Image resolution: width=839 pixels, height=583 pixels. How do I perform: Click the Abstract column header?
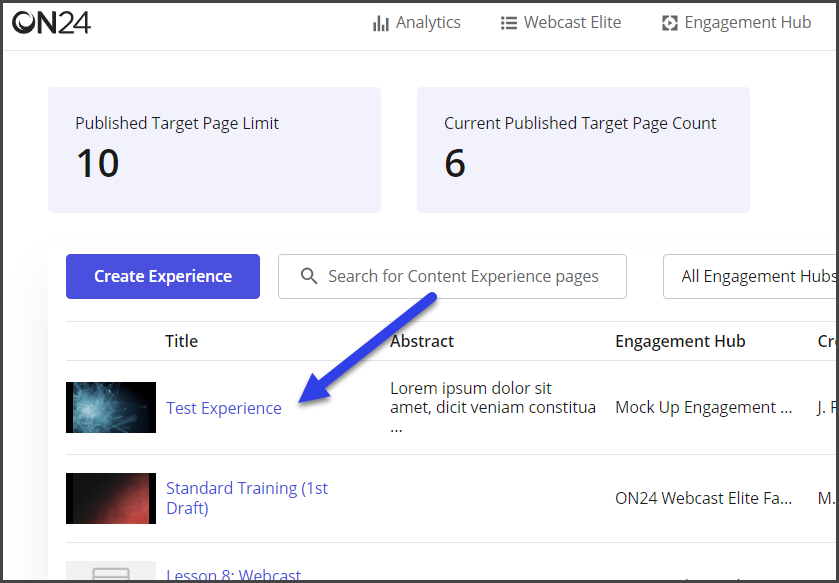point(422,341)
